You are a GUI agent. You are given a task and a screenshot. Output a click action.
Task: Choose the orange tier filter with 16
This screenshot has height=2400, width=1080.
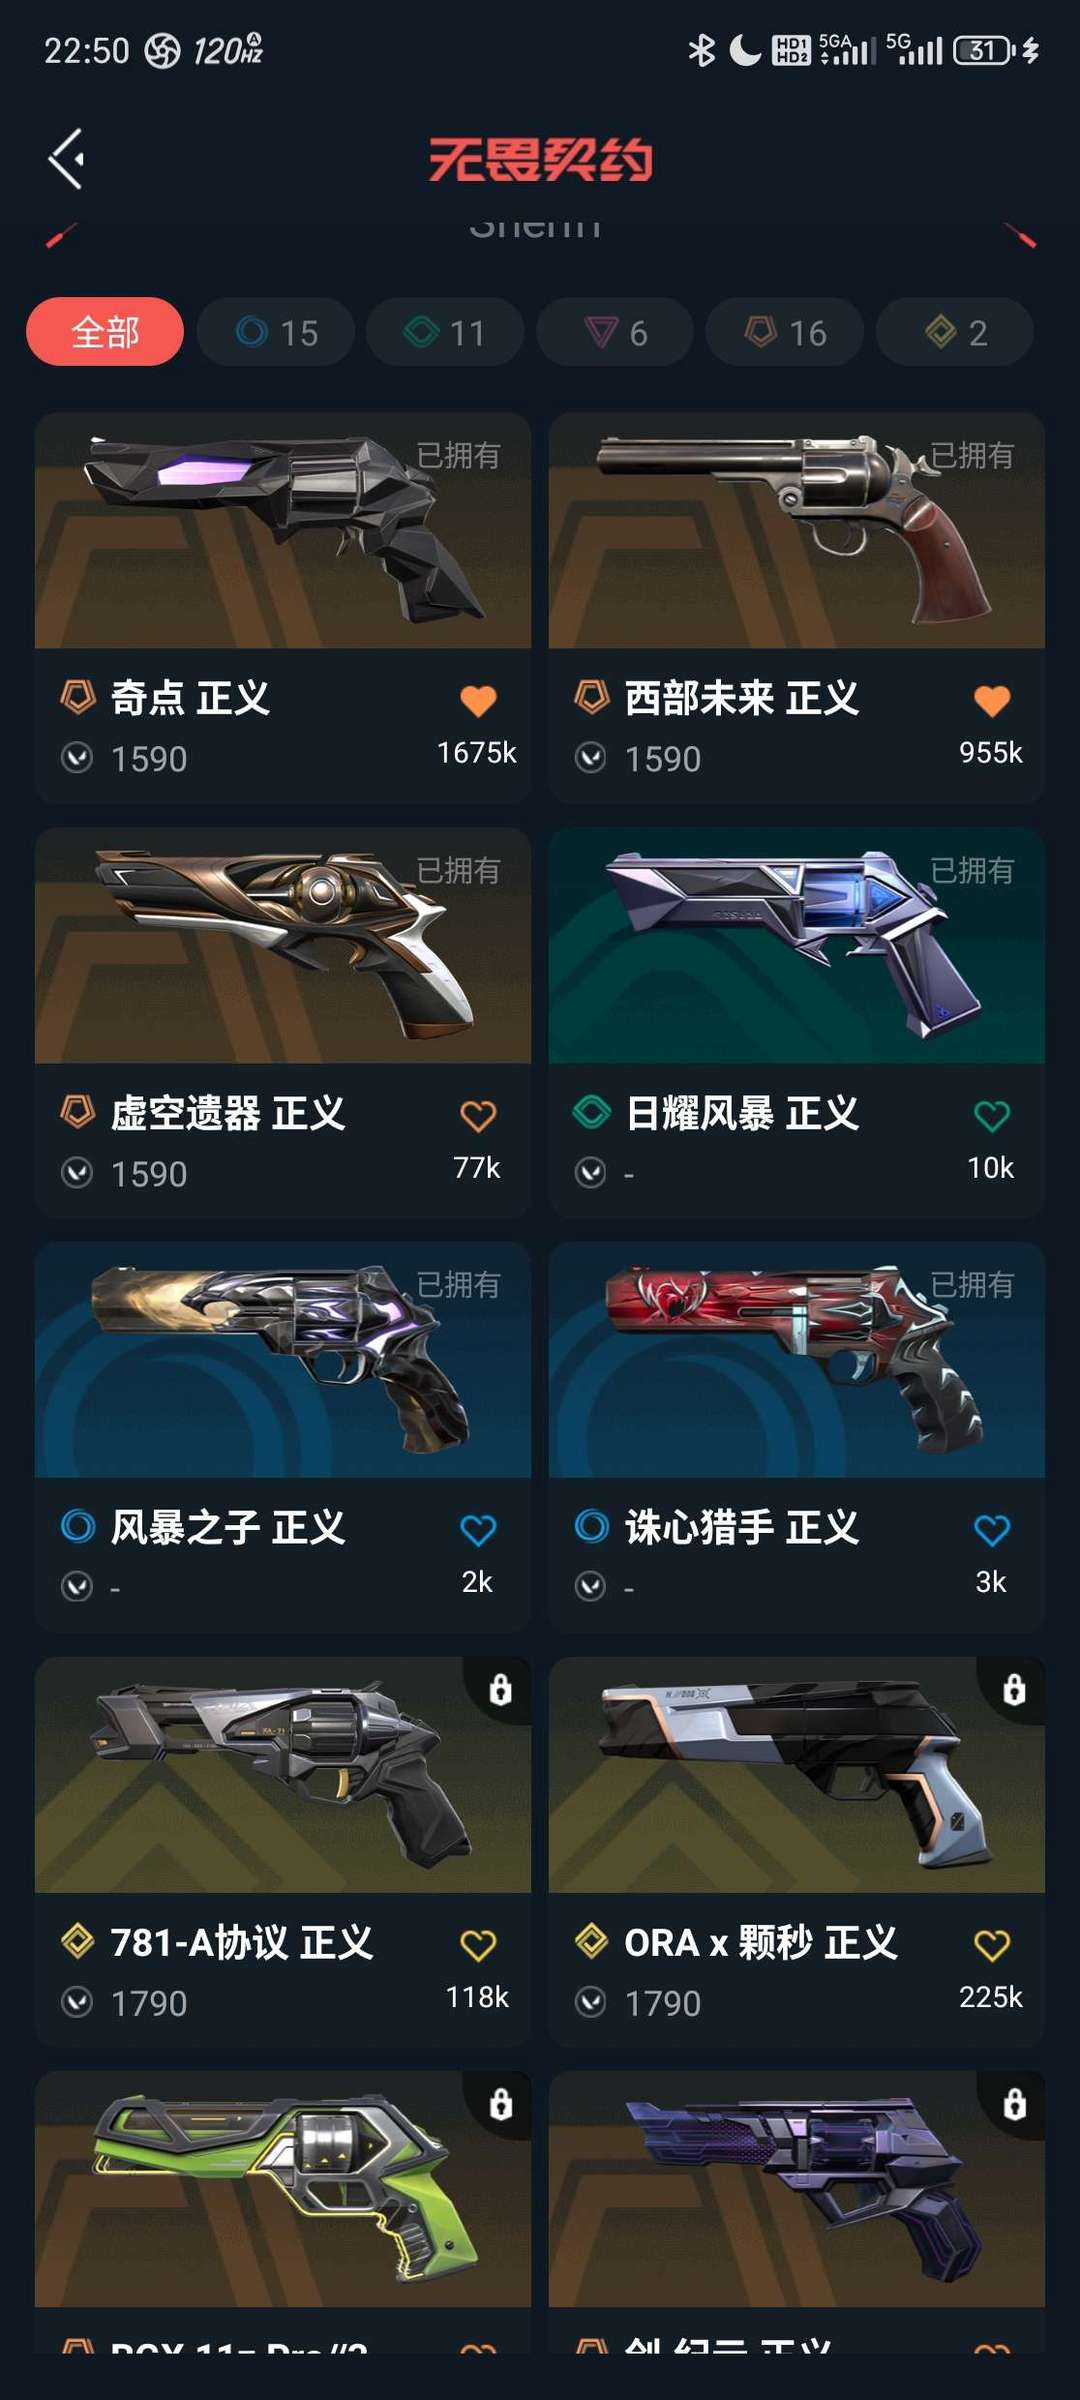(x=785, y=332)
